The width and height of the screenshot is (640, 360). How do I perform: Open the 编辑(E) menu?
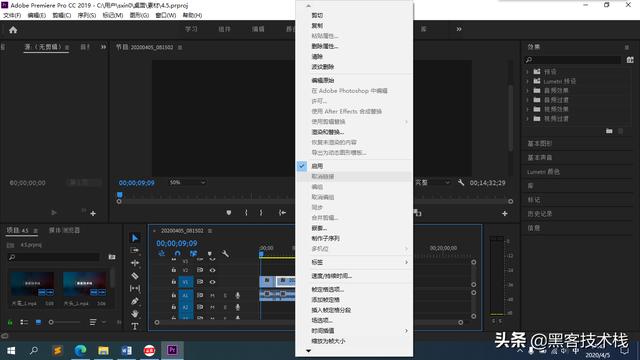pyautogui.click(x=36, y=15)
